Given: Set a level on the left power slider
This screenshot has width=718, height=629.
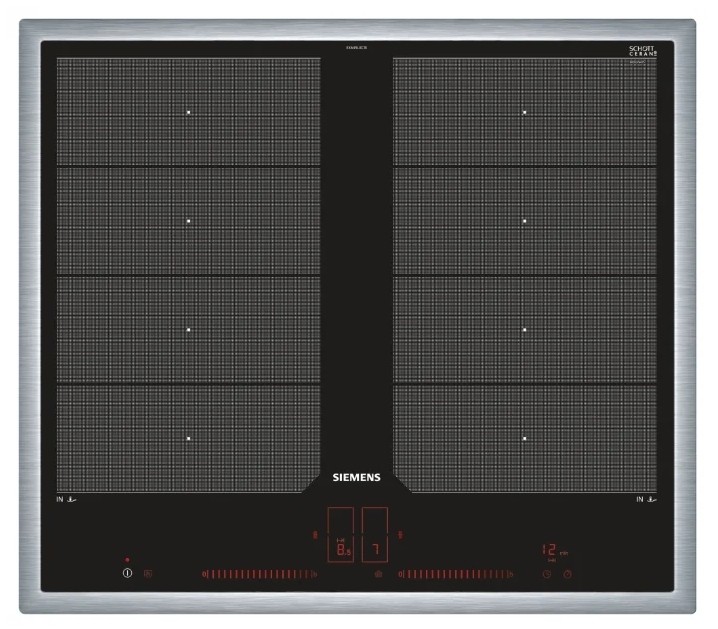Looking at the screenshot, I should (260, 574).
